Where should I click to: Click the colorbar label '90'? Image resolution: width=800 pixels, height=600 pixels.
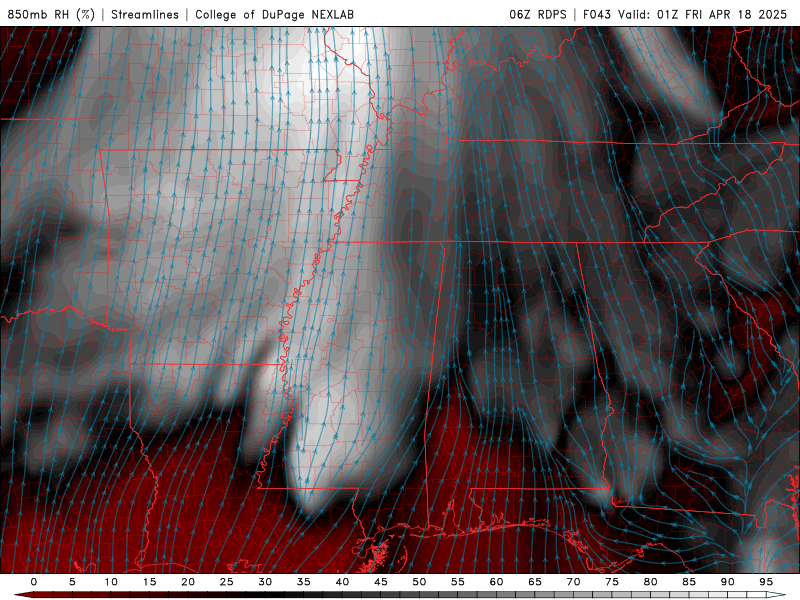coord(728,582)
